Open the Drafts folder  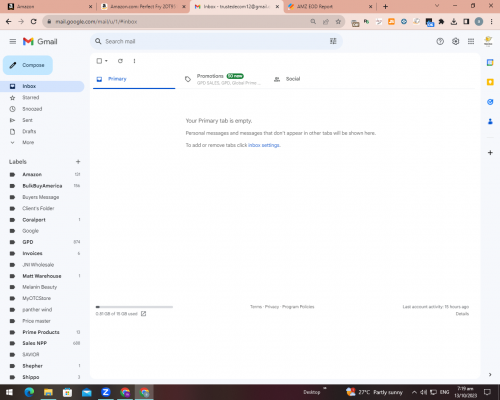click(29, 131)
